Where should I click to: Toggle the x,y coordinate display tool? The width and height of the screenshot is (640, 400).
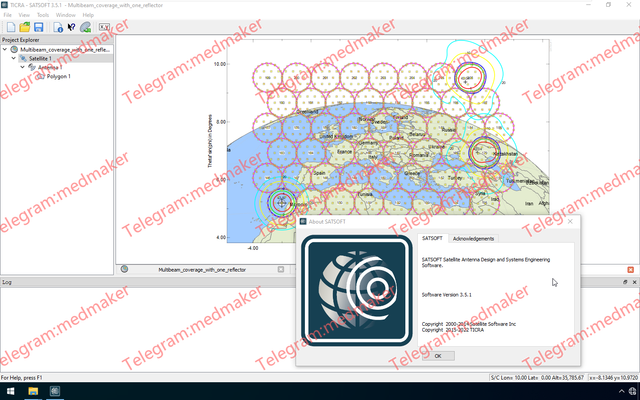(104, 27)
